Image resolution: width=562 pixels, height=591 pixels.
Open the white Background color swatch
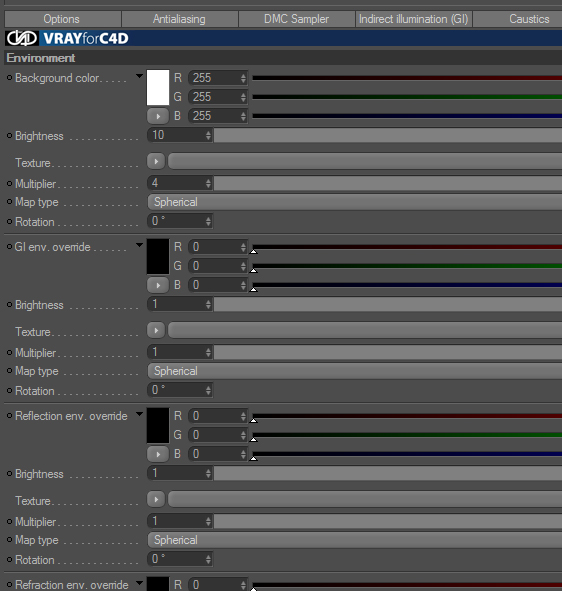point(158,87)
